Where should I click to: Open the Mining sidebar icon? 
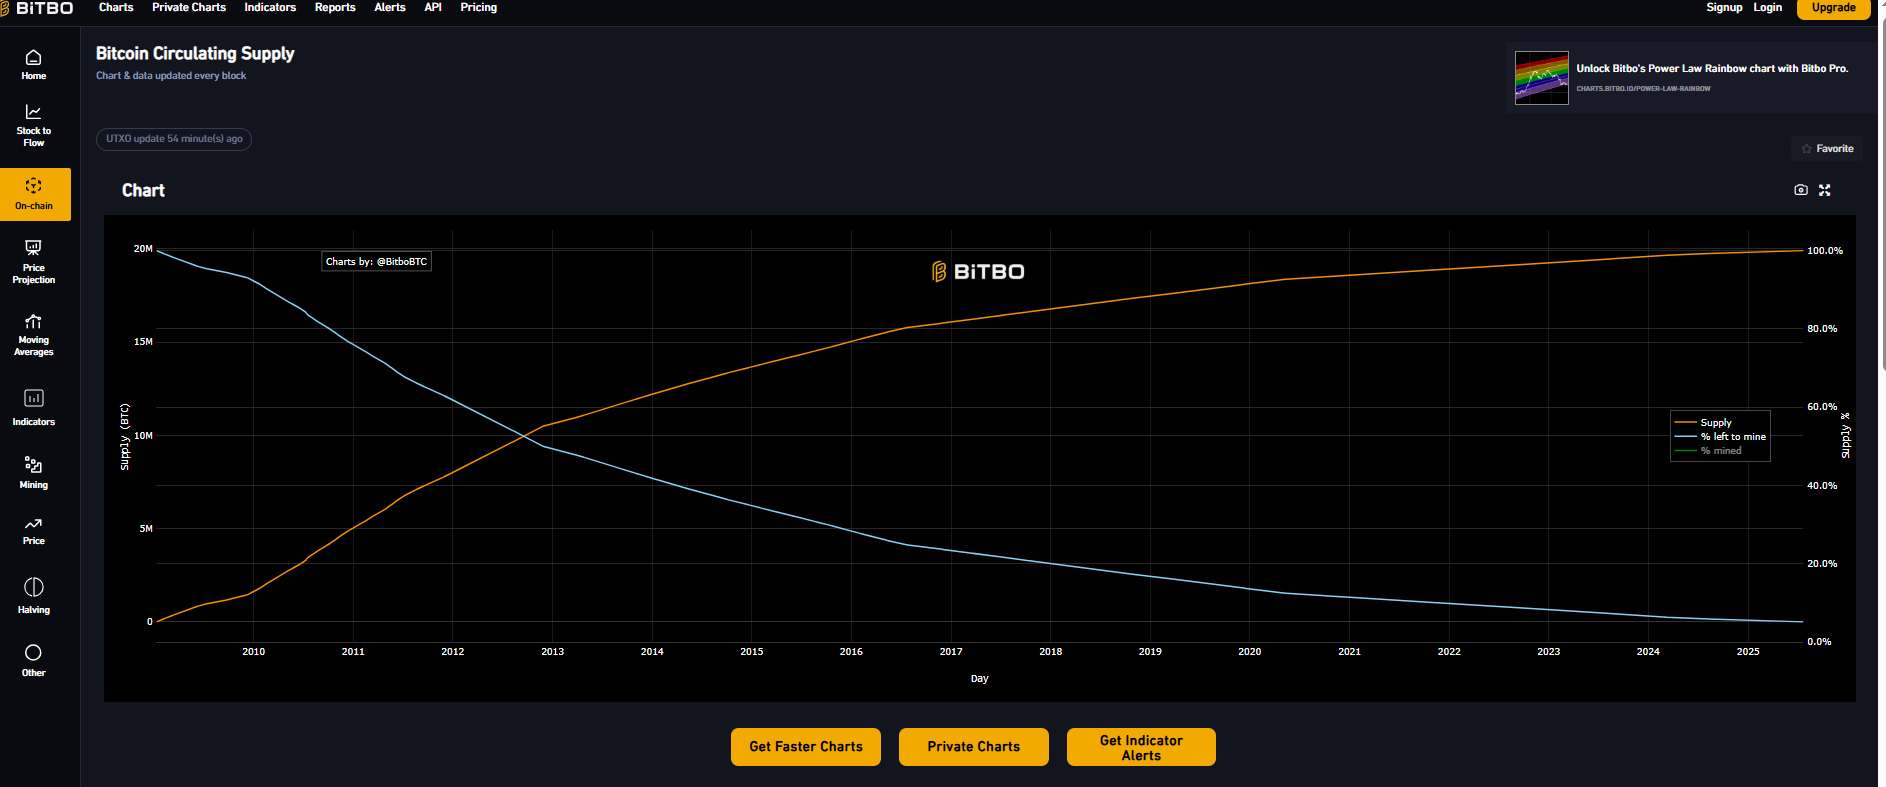click(x=34, y=472)
